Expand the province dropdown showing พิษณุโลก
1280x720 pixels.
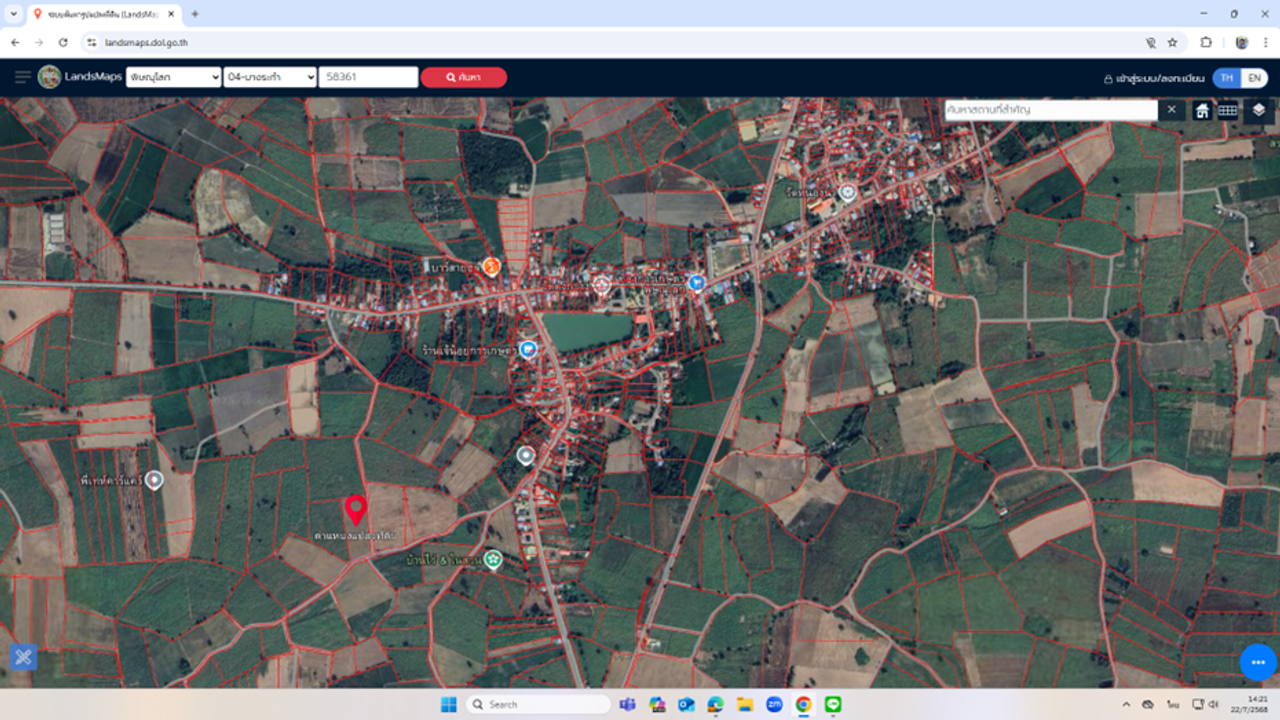point(173,77)
